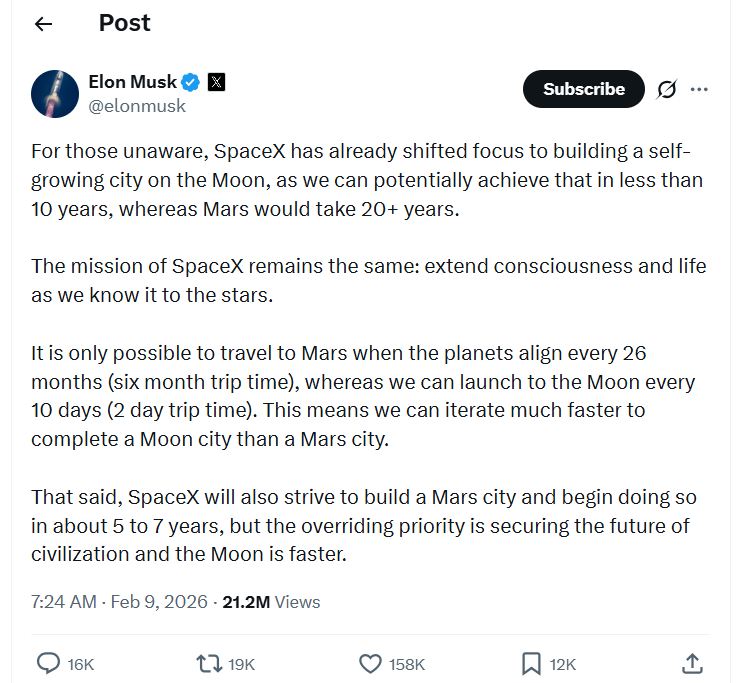Screen dimensions: 736x683
Task: Open share options via share icon
Action: (x=691, y=663)
